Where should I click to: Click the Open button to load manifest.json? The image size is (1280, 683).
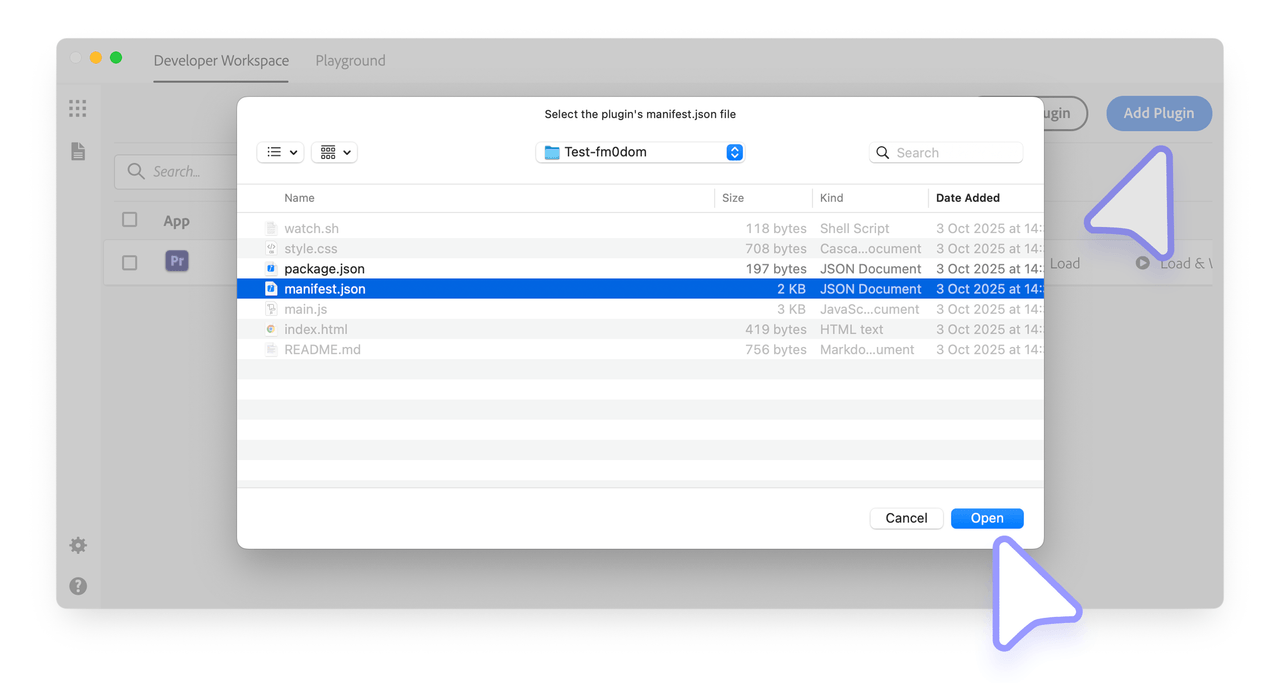click(987, 518)
